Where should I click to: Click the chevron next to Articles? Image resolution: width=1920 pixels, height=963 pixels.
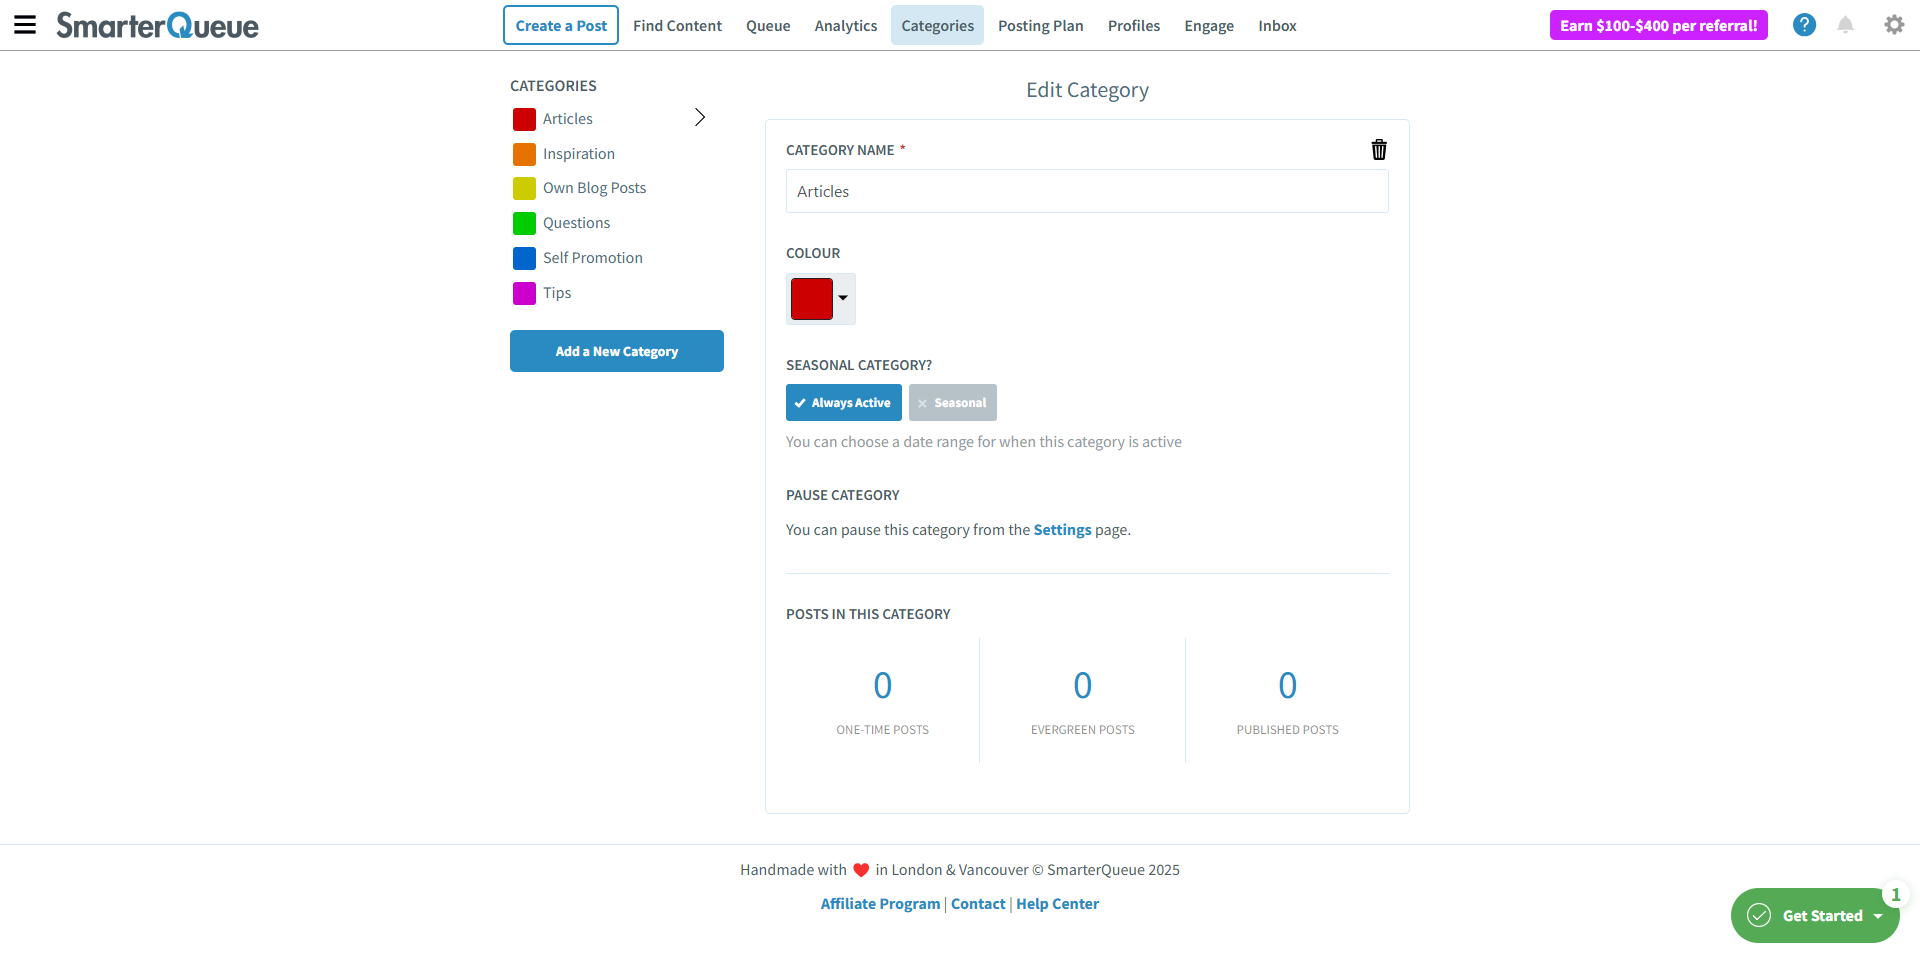(x=700, y=118)
